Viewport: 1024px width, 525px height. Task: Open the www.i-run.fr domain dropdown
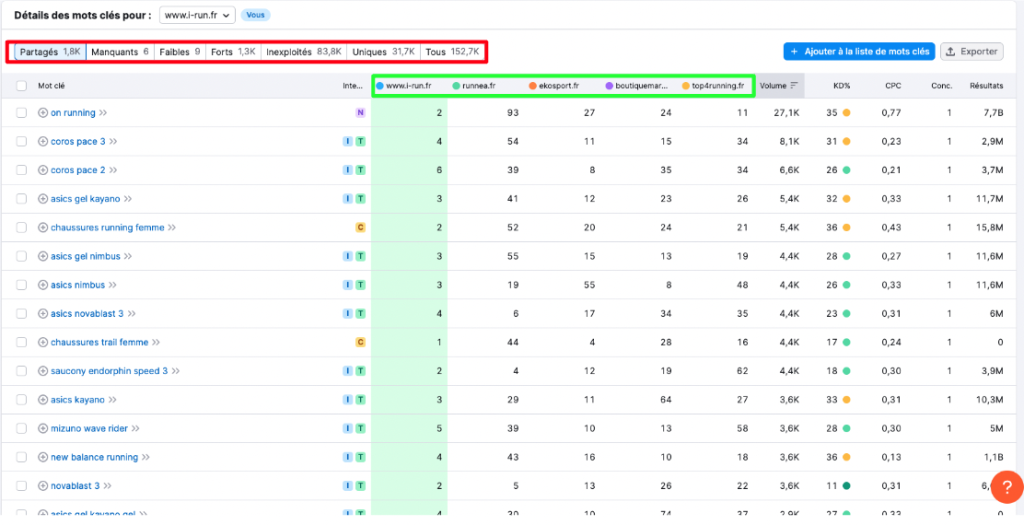[197, 15]
